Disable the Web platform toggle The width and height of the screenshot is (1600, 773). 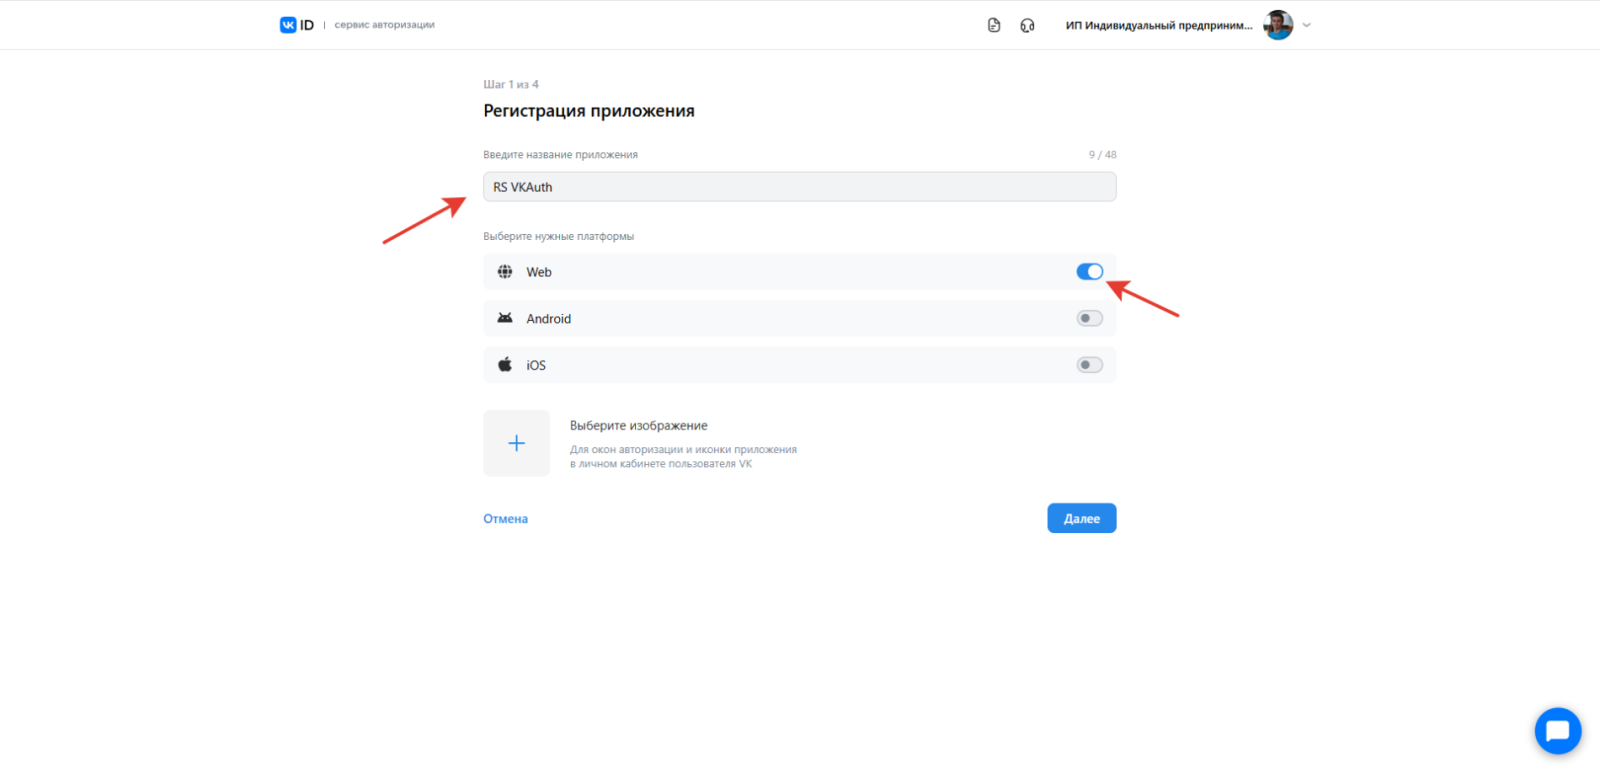[x=1089, y=272]
